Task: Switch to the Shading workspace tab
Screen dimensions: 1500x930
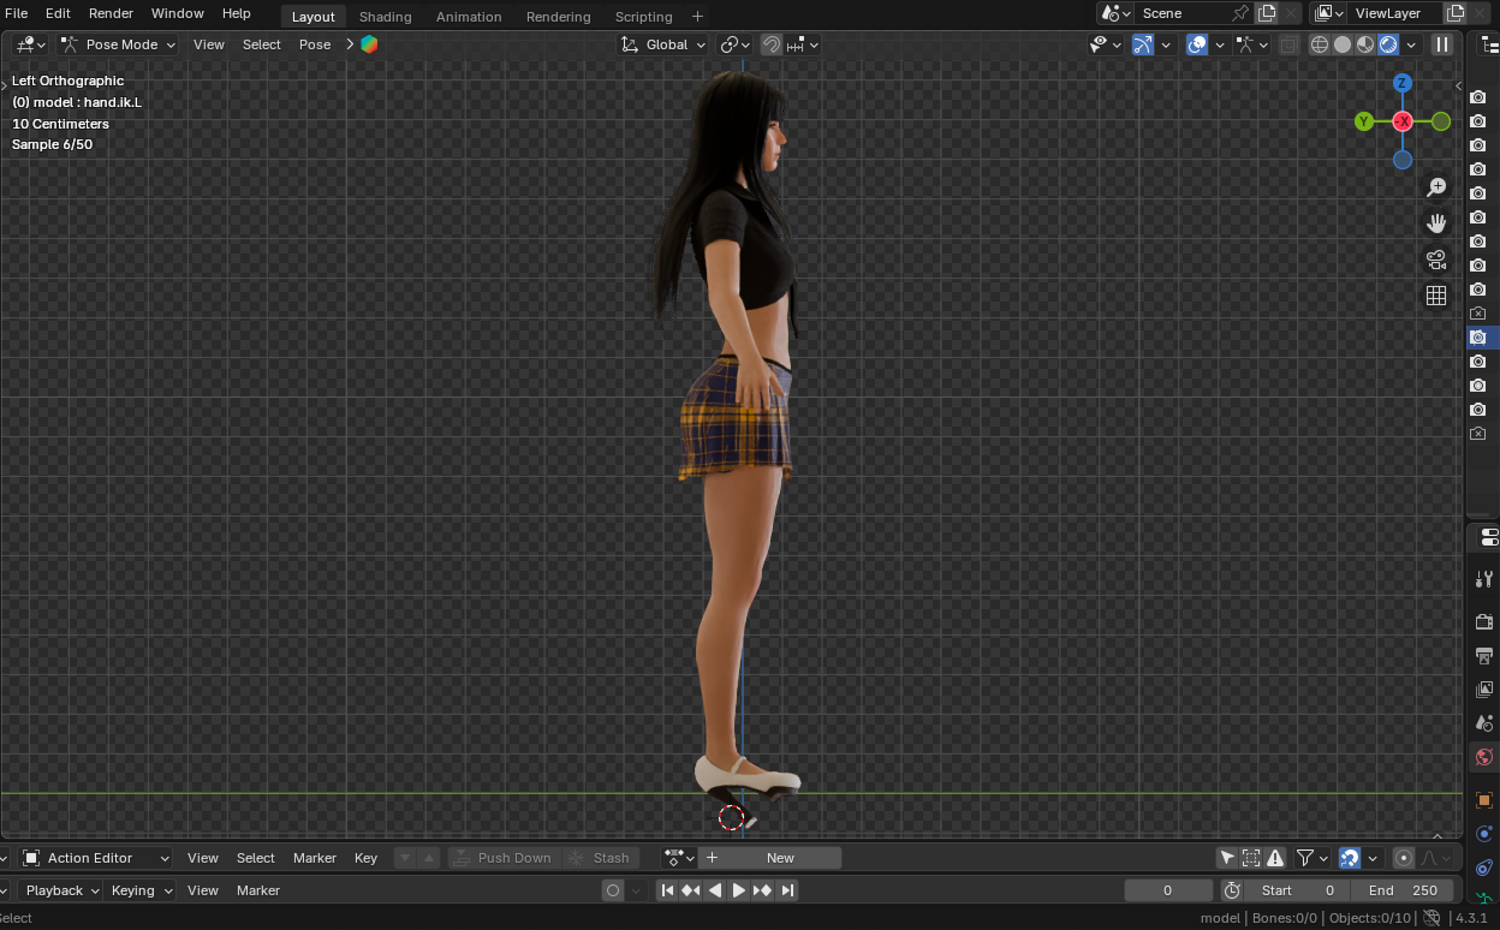Action: (x=385, y=16)
